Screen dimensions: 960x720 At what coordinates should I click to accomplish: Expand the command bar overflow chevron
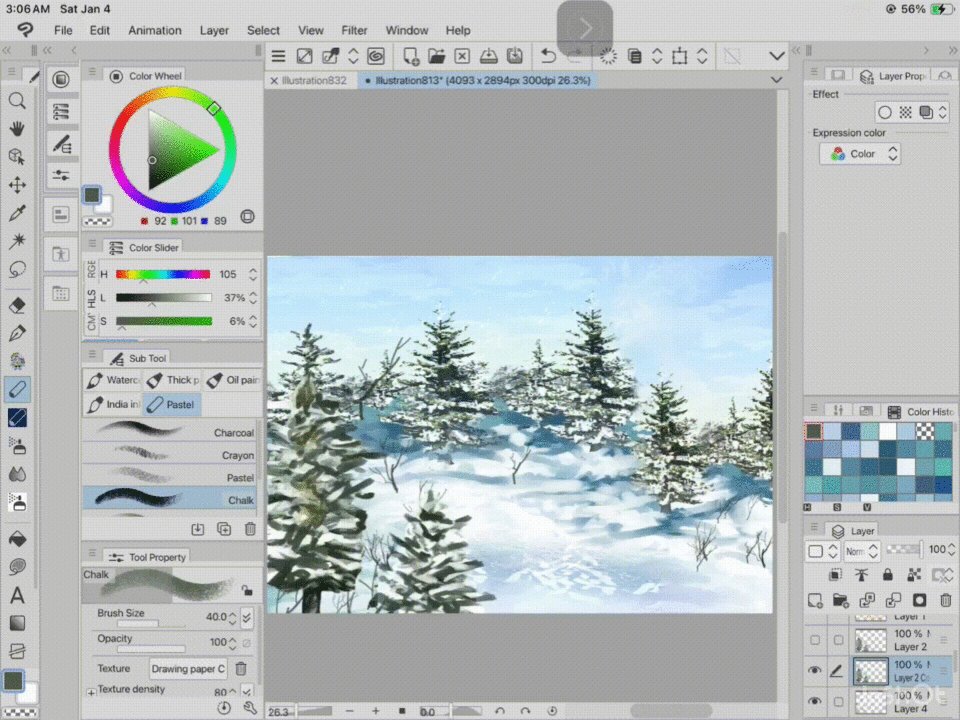(776, 56)
